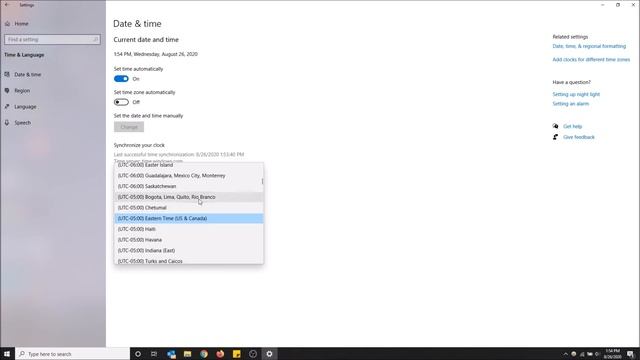Screen dimensions: 640x360
Task: Open the Windows Start menu
Action: 7,354
